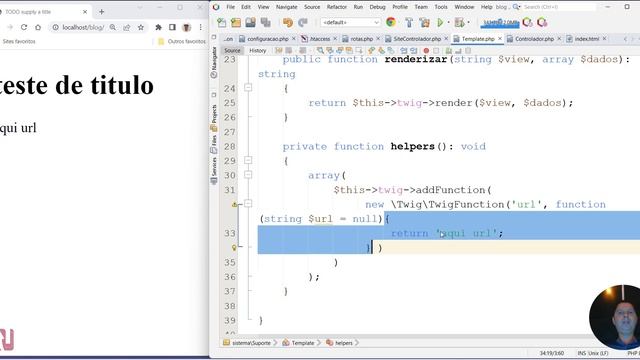The height and width of the screenshot is (360, 640).
Task: Click the zoom magnifier in Chrome address bar
Action: 113,27
